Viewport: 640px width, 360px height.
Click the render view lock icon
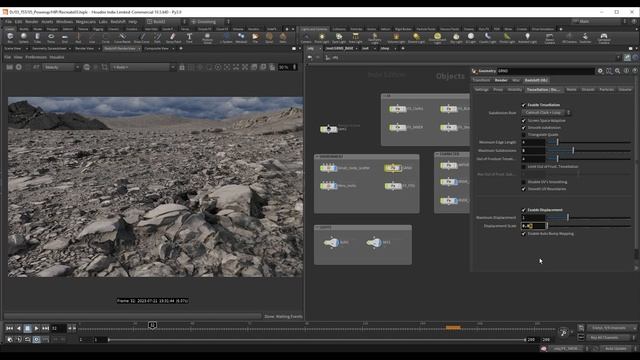point(182,67)
